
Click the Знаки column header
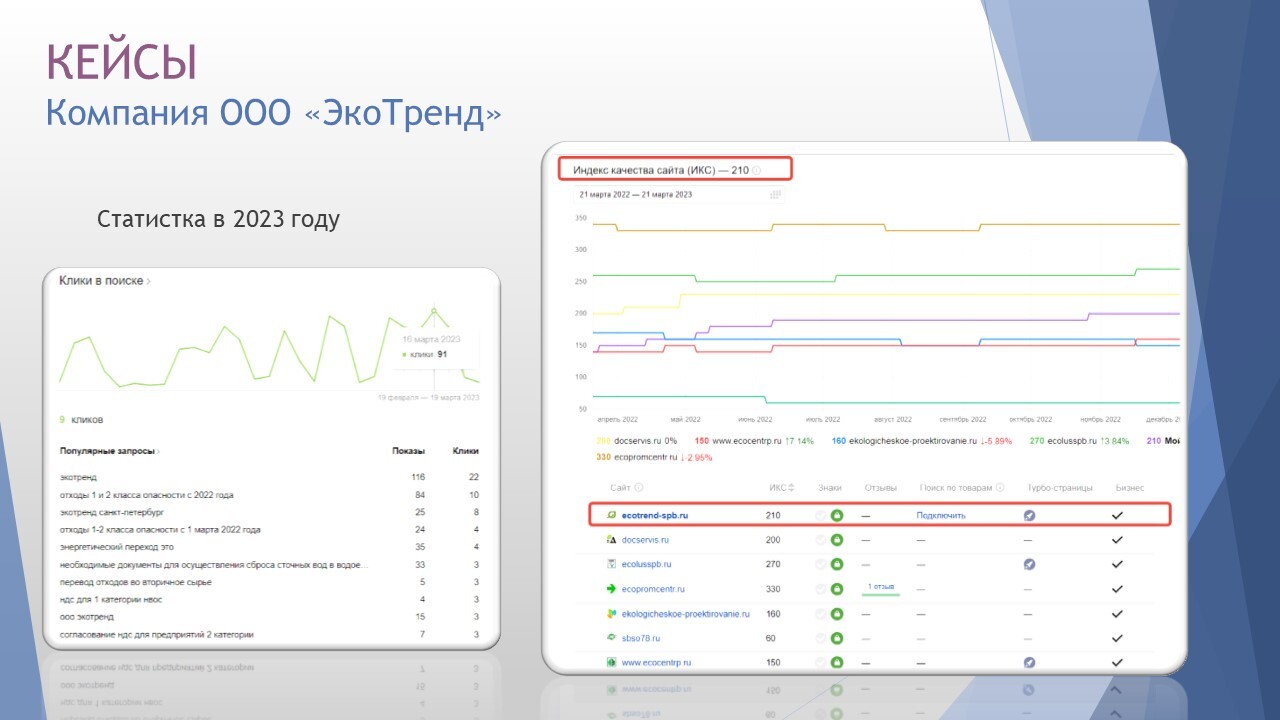coord(830,488)
